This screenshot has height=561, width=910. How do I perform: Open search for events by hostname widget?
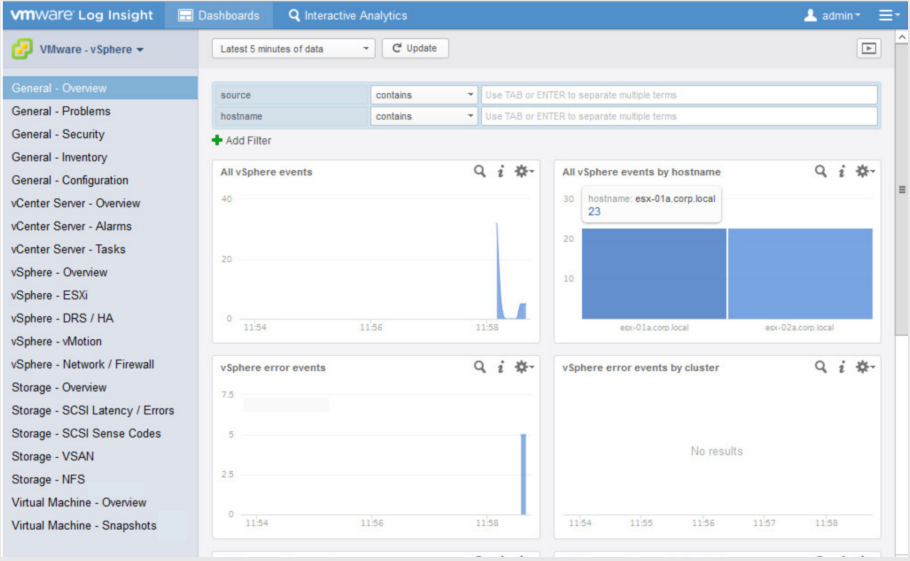(821, 171)
